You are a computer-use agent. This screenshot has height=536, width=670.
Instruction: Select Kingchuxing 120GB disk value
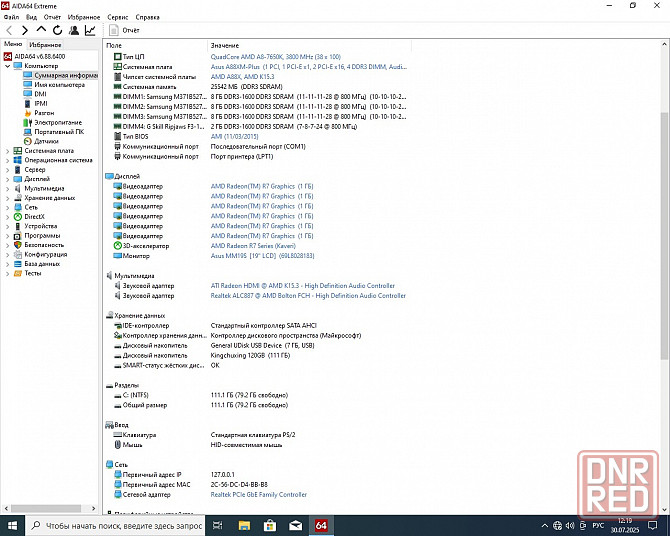tap(250, 356)
